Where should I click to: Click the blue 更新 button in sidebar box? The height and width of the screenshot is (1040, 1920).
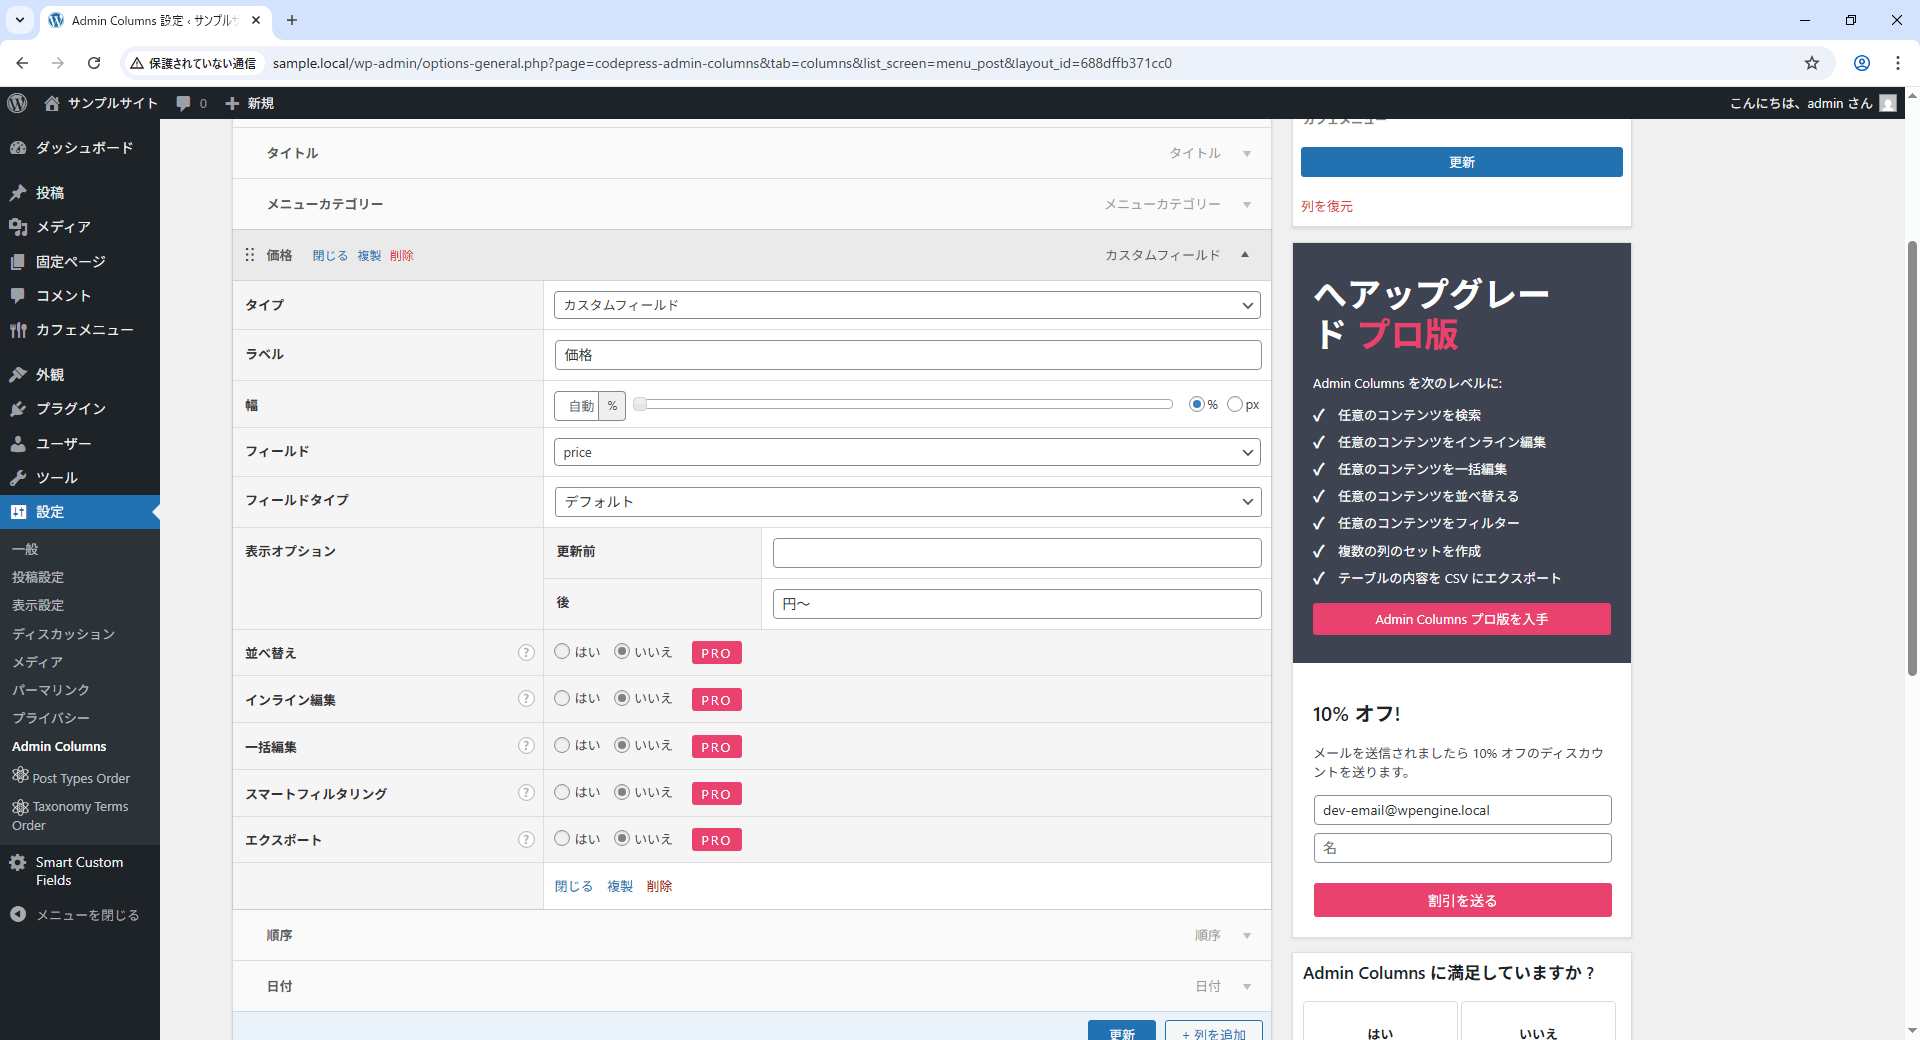(x=1461, y=162)
